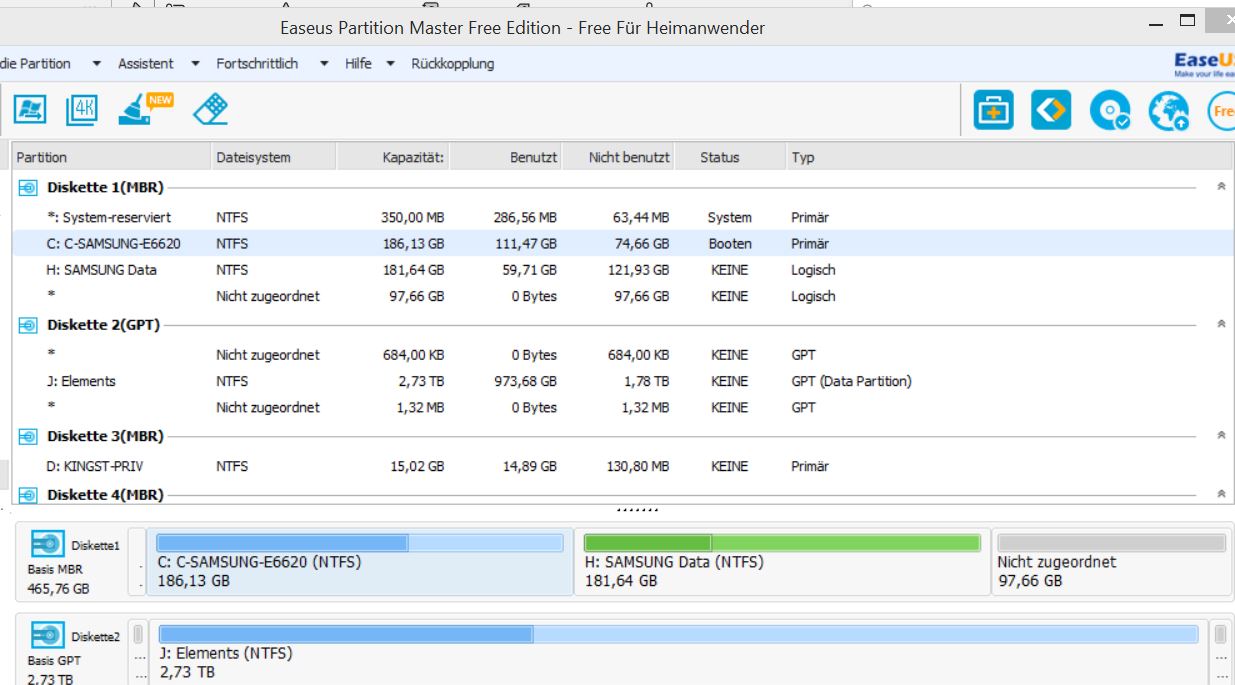Collapse the Diskette 3(MBR) group
Image resolution: width=1235 pixels, height=685 pixels.
click(1221, 435)
